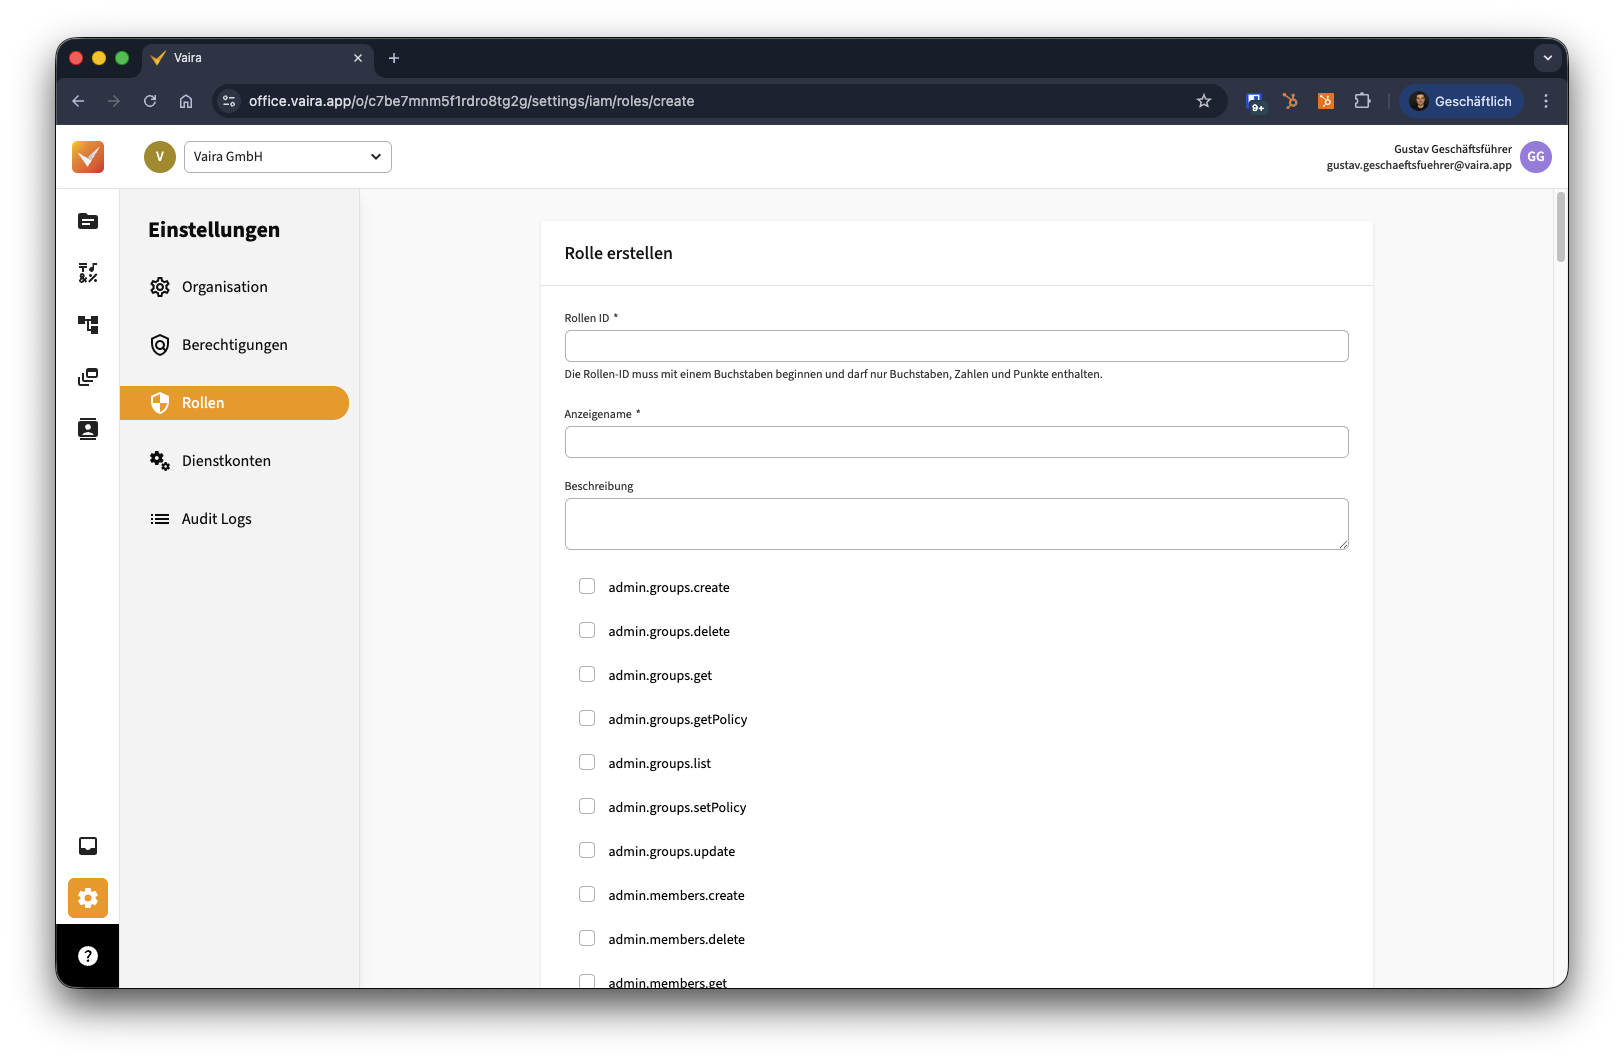The height and width of the screenshot is (1062, 1624).
Task: Open the Dienstkonten settings page
Action: (x=226, y=461)
